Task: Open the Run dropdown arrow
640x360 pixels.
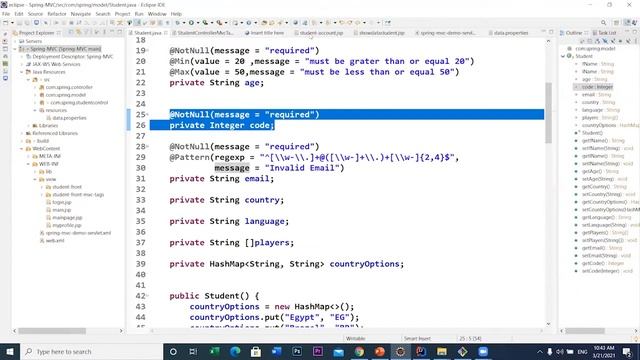Action: (x=197, y=23)
